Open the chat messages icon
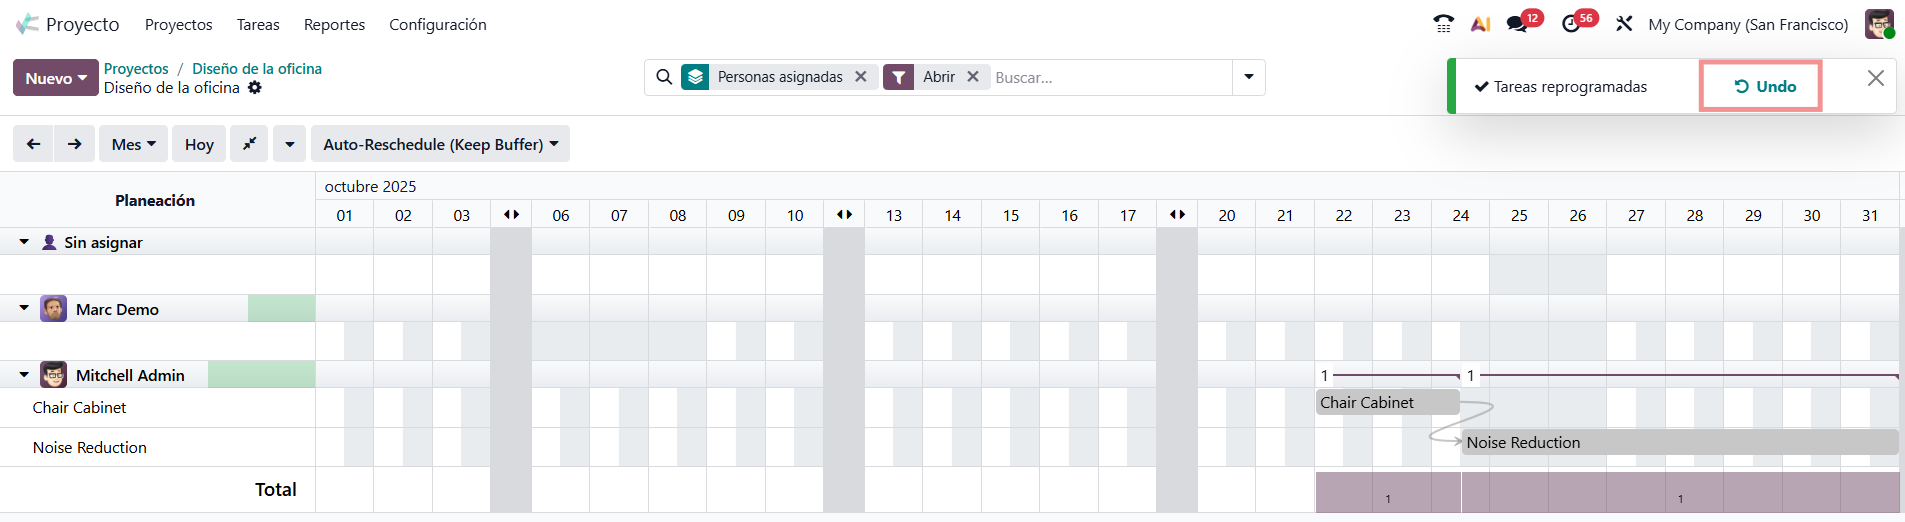The image size is (1905, 522). 1517,24
